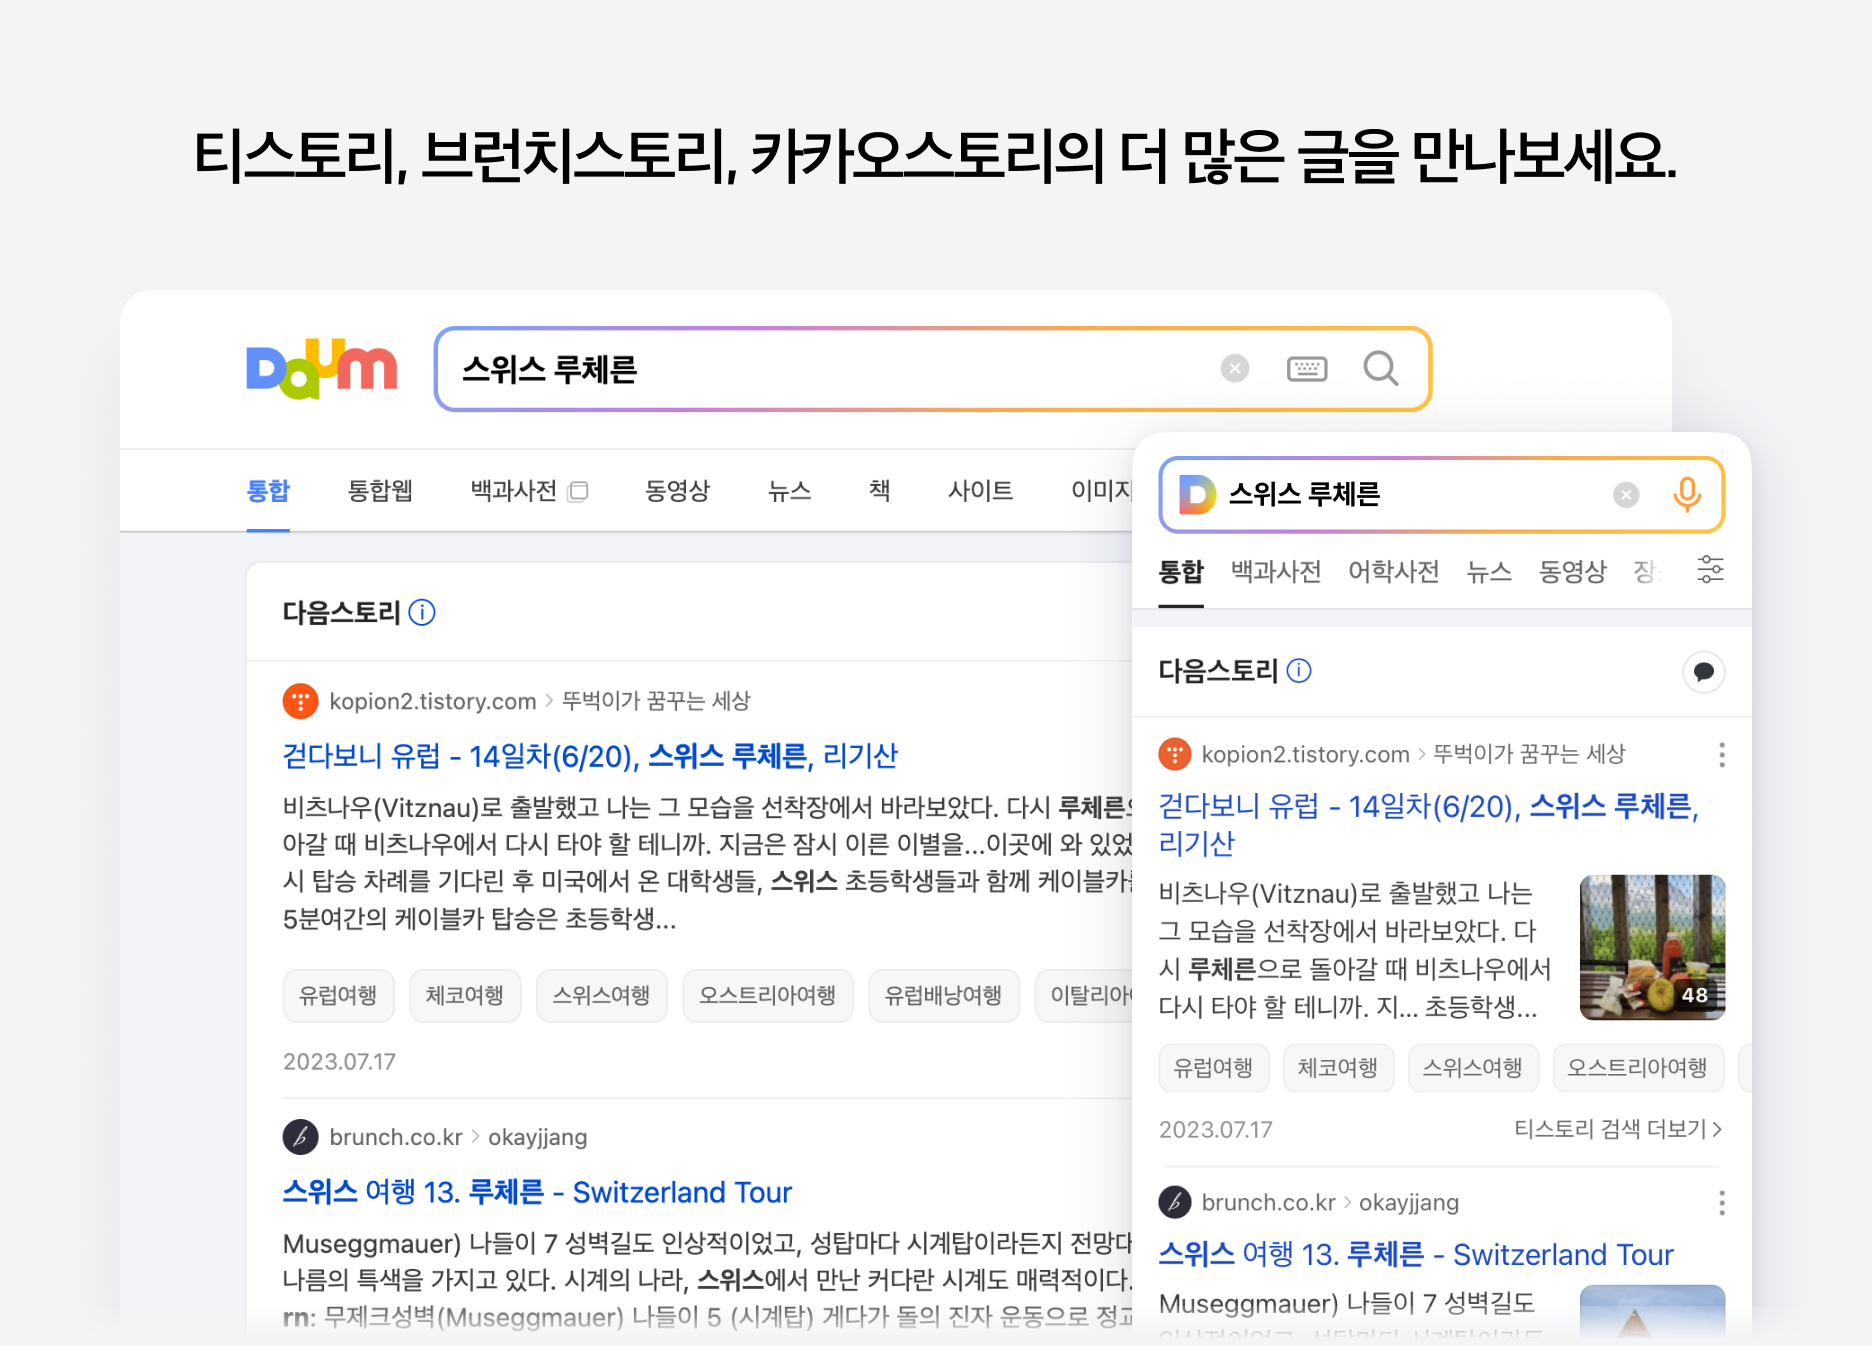This screenshot has width=1872, height=1346.
Task: Clear the desktop search query
Action: coord(1235,369)
